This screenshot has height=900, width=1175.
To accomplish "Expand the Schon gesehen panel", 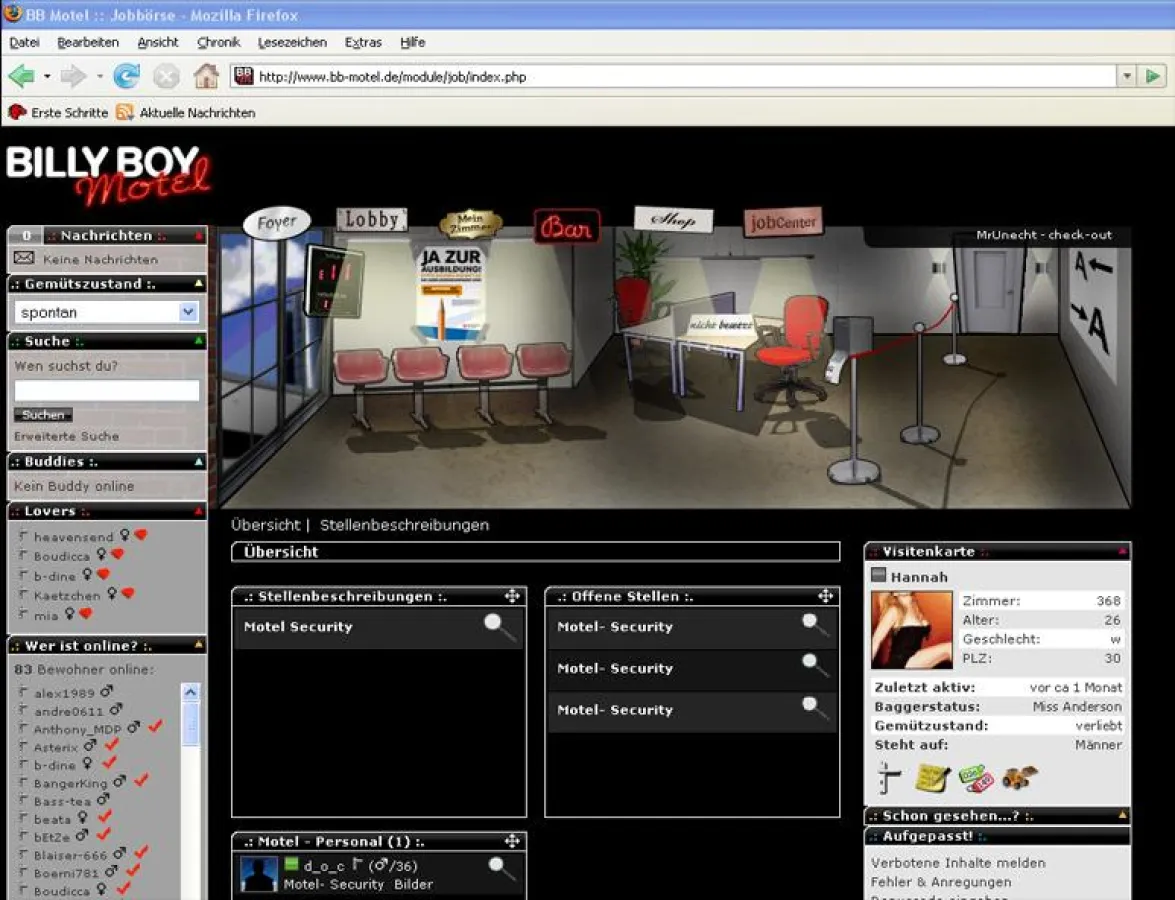I will (1123, 816).
